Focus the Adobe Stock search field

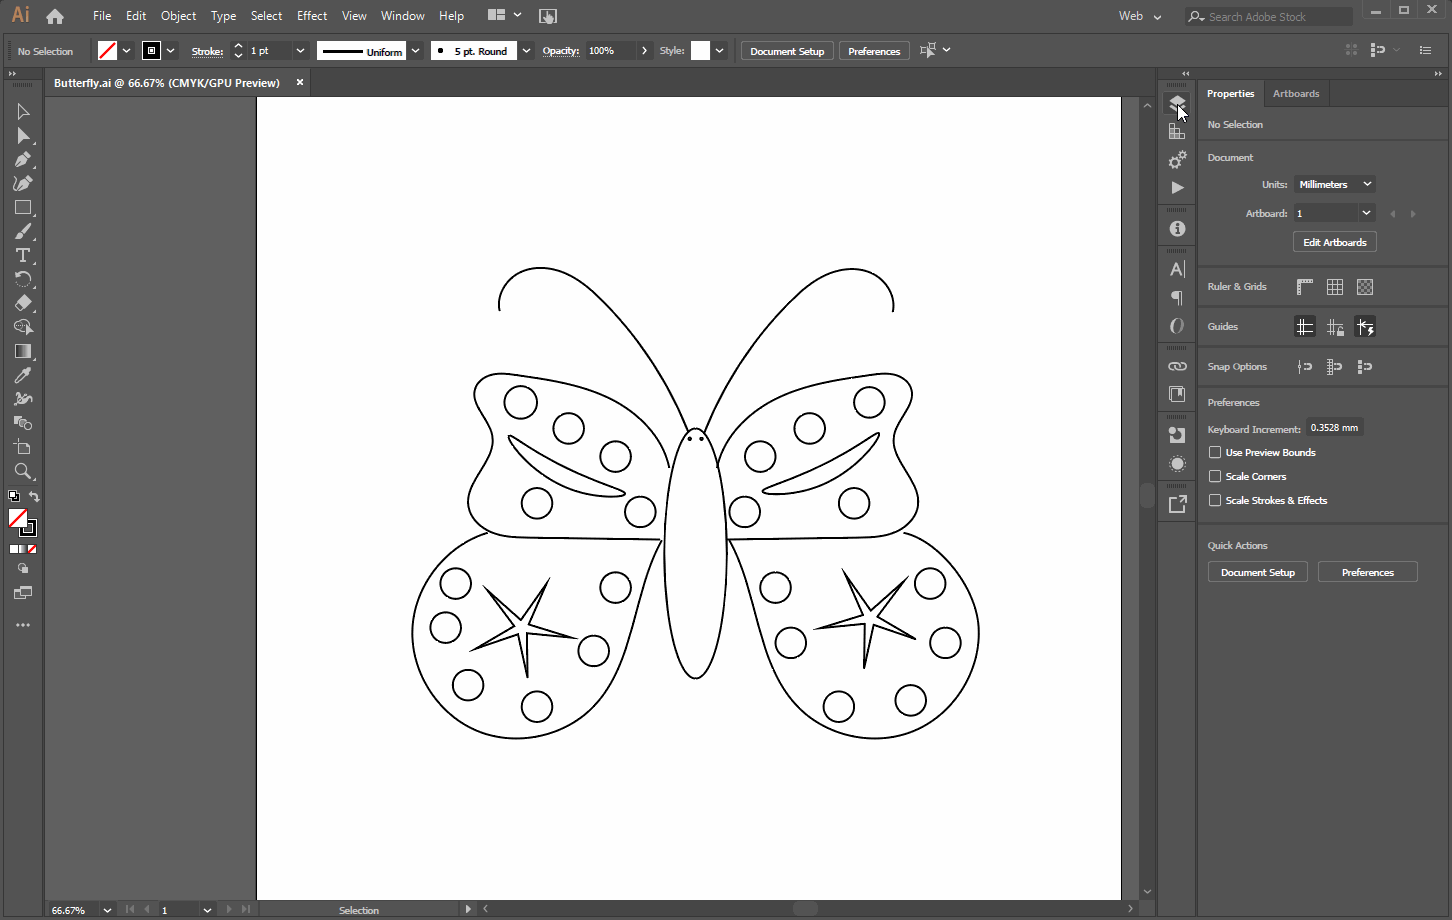(x=1268, y=16)
